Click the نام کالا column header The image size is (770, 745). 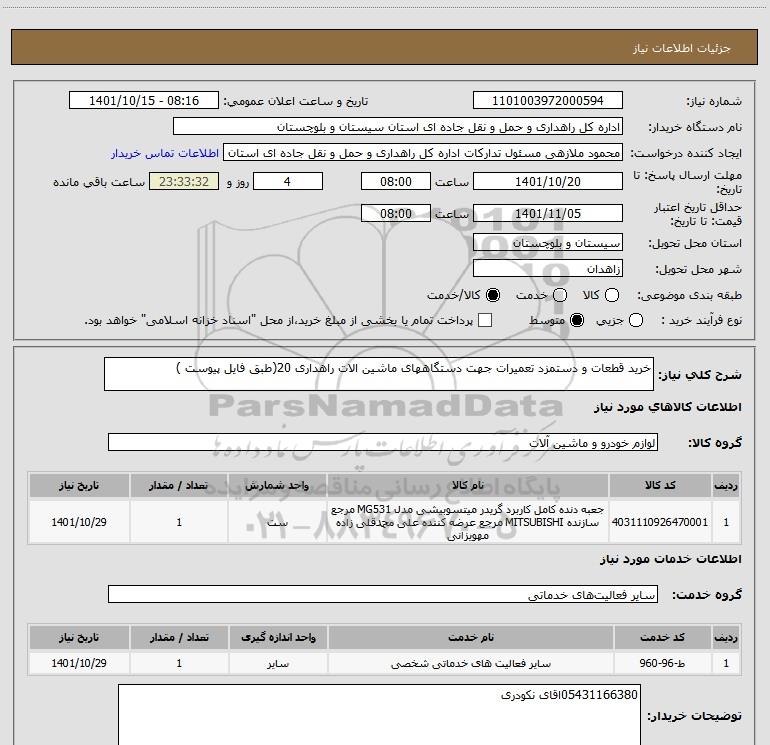click(x=468, y=485)
